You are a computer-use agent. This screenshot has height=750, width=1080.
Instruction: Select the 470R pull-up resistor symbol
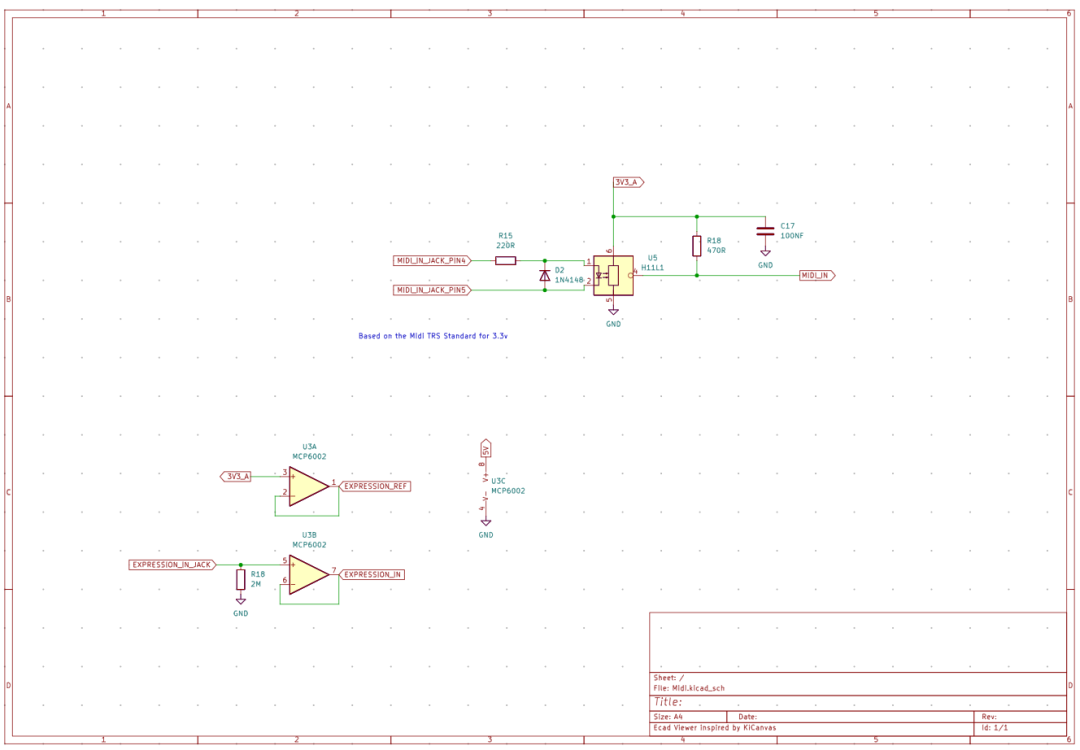(x=696, y=246)
